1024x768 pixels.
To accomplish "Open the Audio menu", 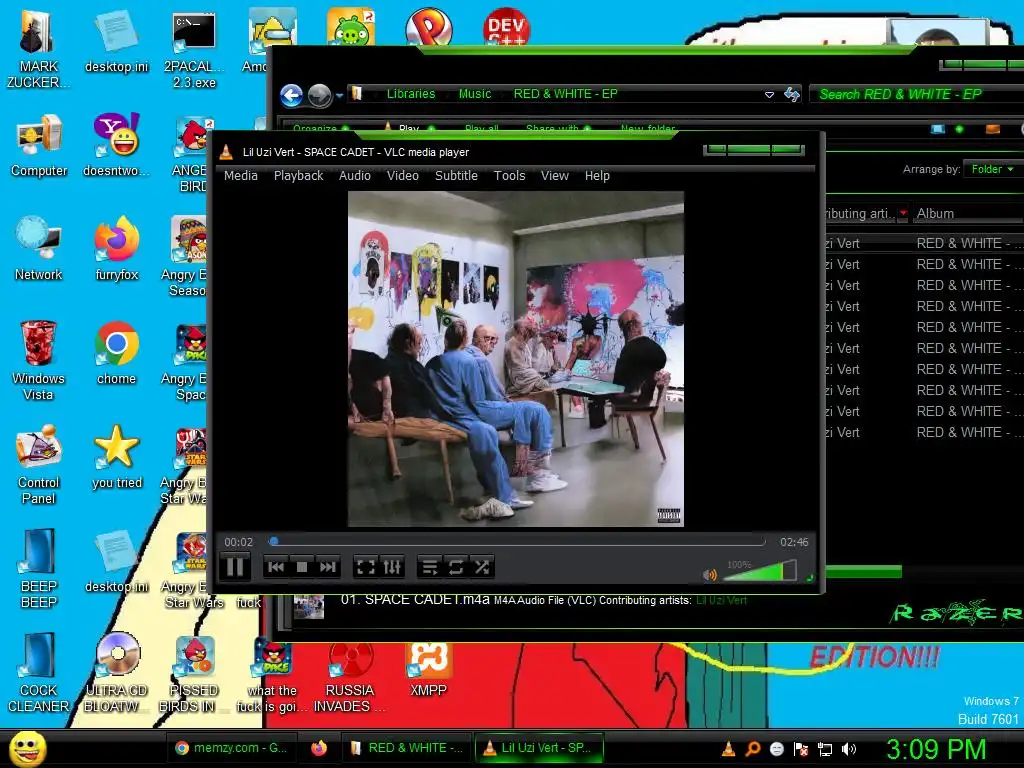I will 355,176.
